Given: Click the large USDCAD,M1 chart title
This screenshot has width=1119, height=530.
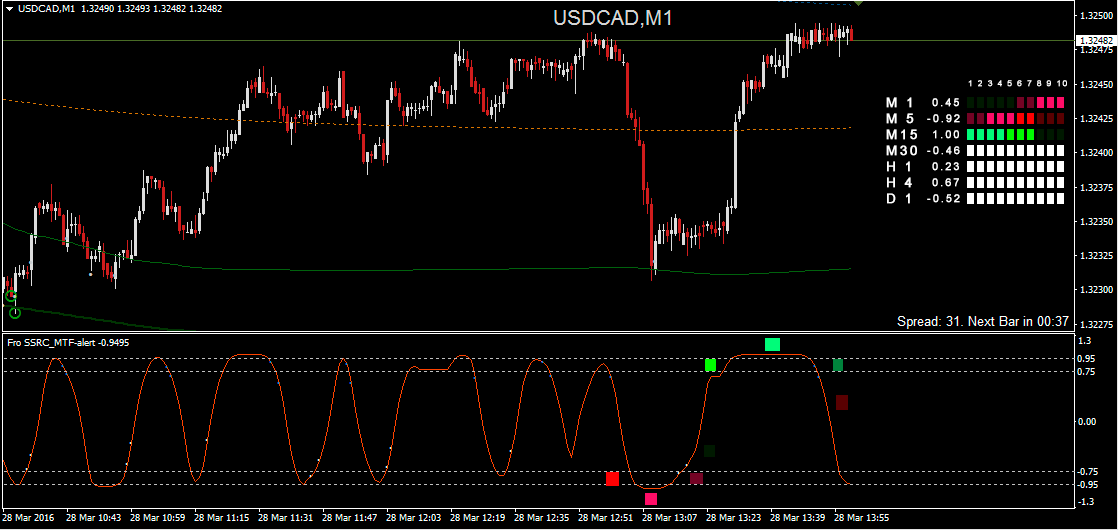Looking at the screenshot, I should [612, 19].
